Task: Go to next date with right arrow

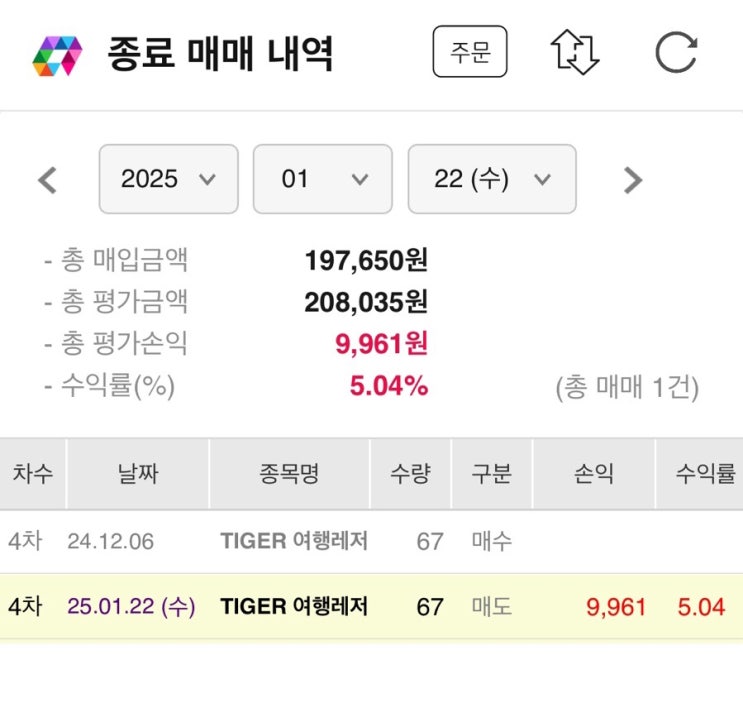Action: pyautogui.click(x=632, y=180)
